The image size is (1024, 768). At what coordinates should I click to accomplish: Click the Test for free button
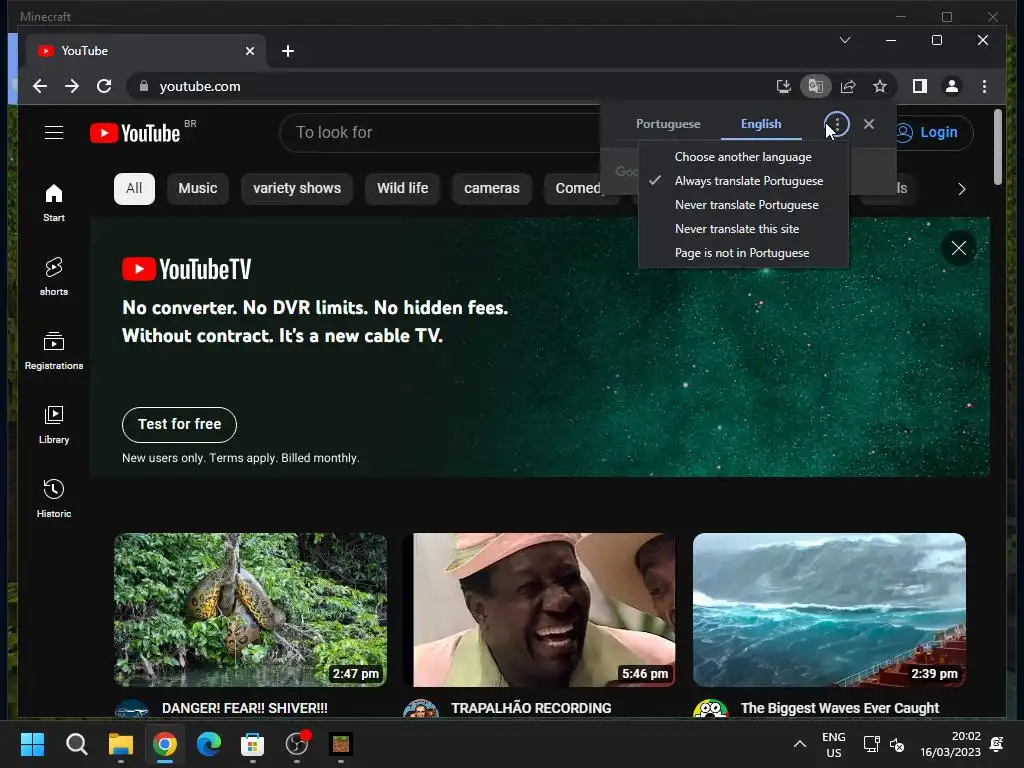click(x=180, y=424)
